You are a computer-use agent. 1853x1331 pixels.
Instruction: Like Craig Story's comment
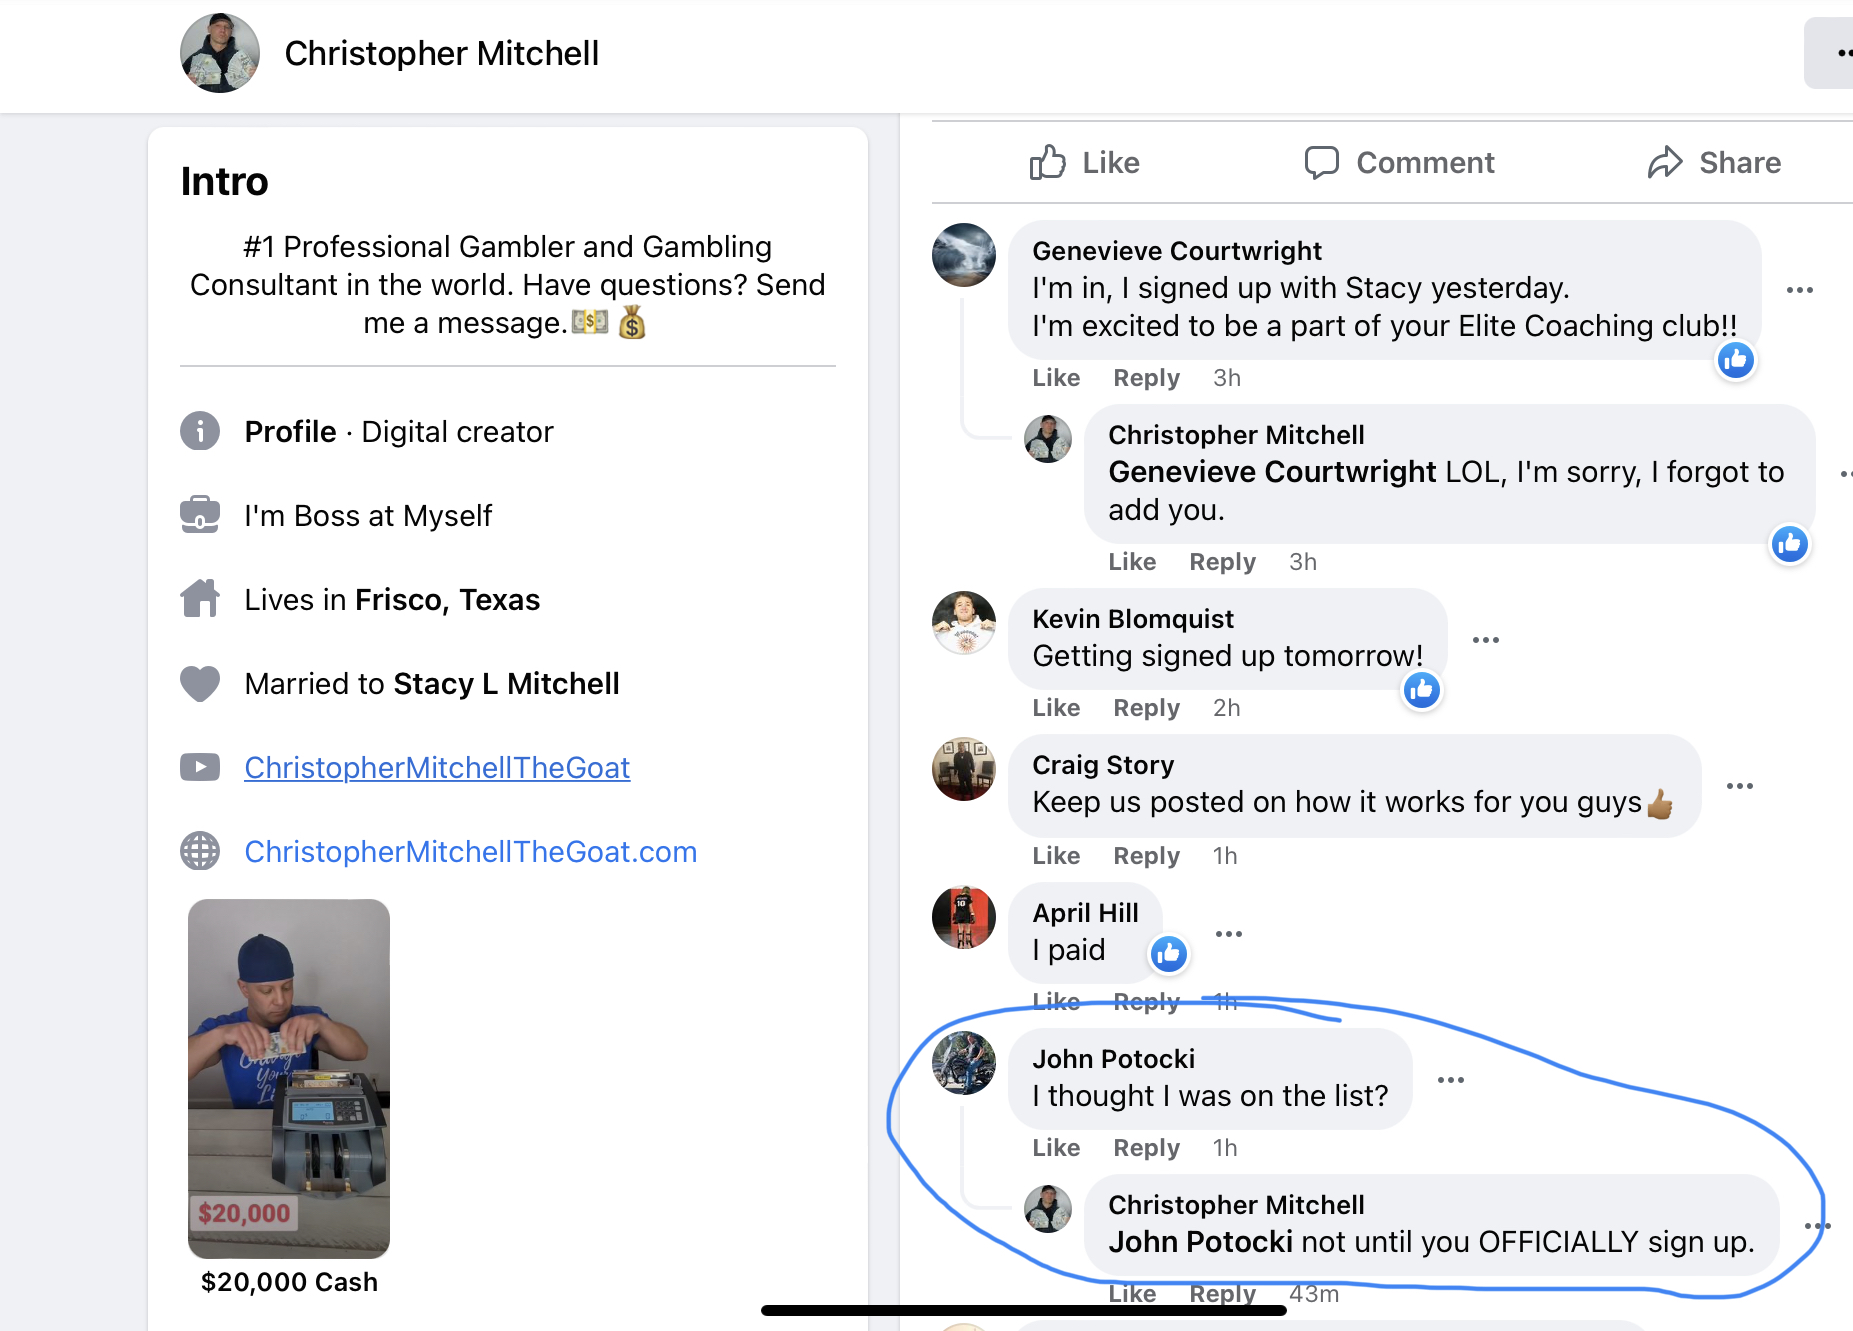(1056, 856)
